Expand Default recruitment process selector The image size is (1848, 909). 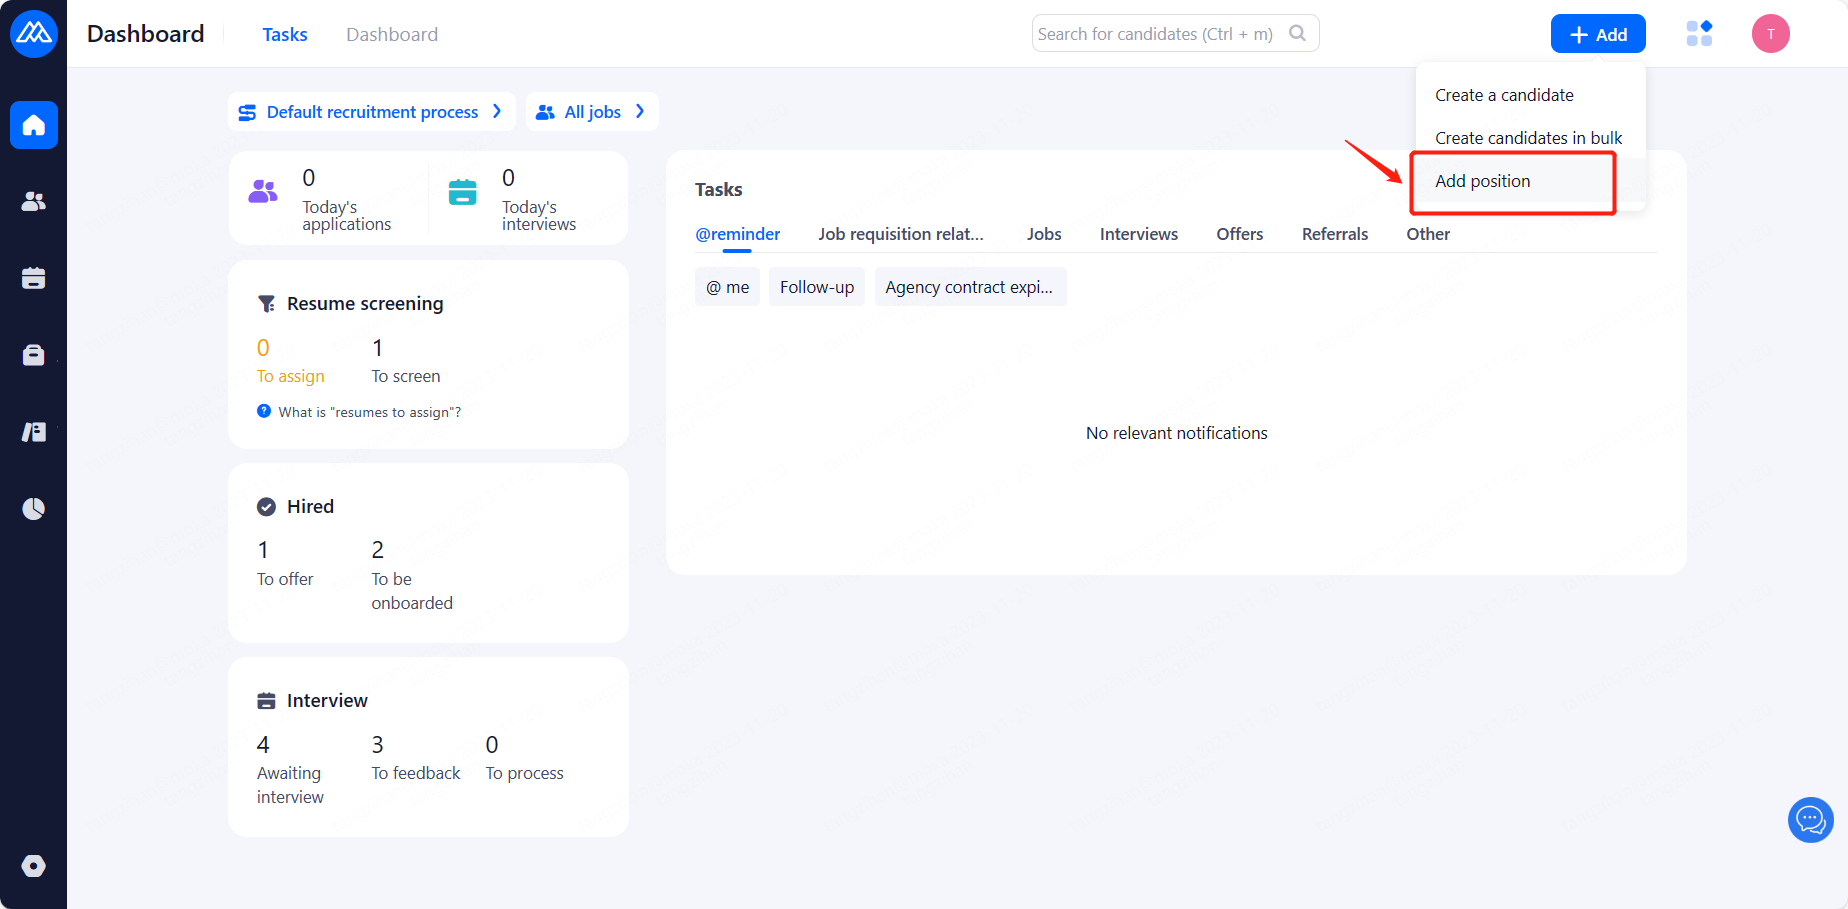371,112
